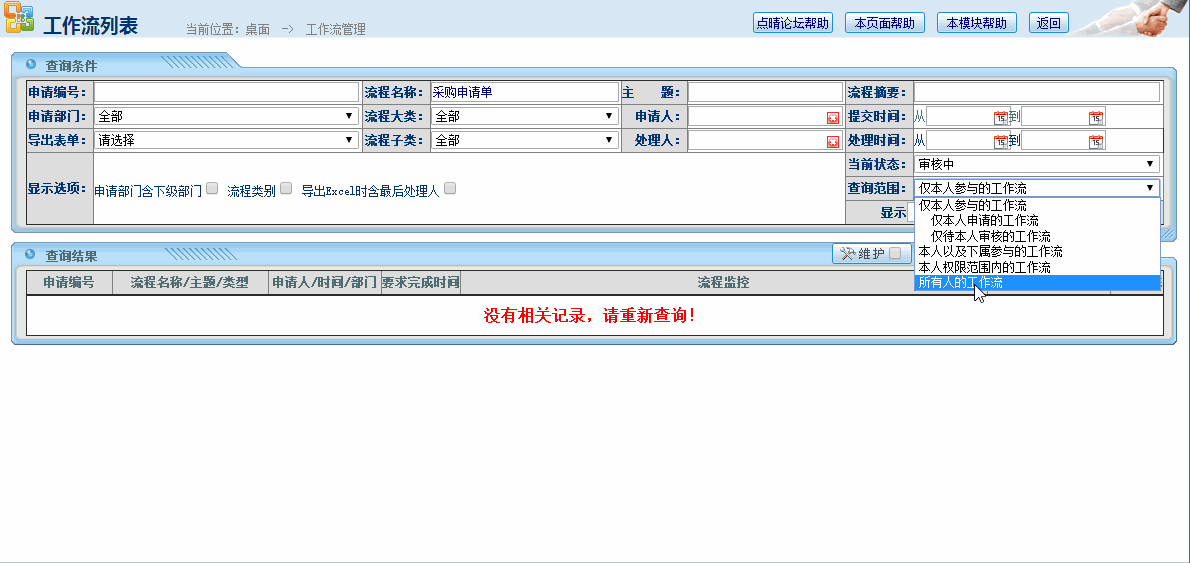Expand the 申请部门 dropdown
Image resolution: width=1190 pixels, height=563 pixels.
[x=226, y=116]
